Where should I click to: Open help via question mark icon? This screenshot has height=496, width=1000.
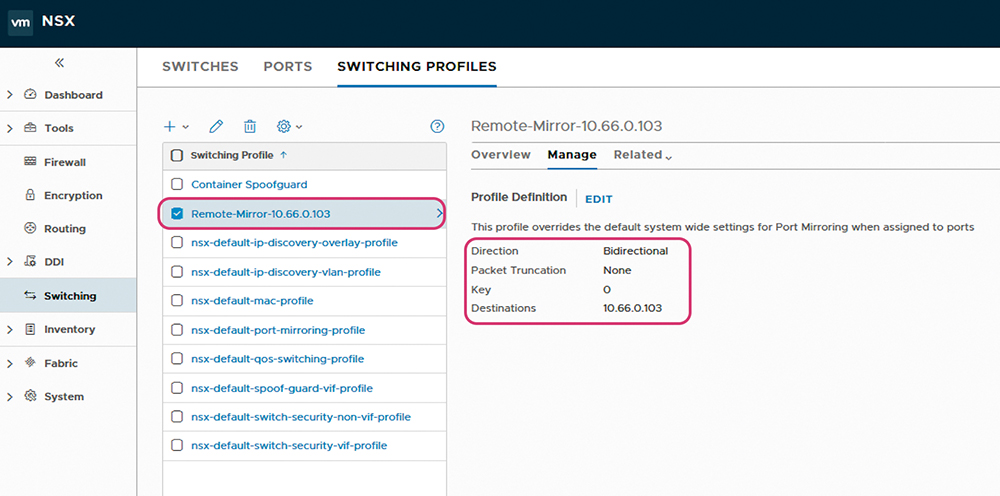click(437, 126)
